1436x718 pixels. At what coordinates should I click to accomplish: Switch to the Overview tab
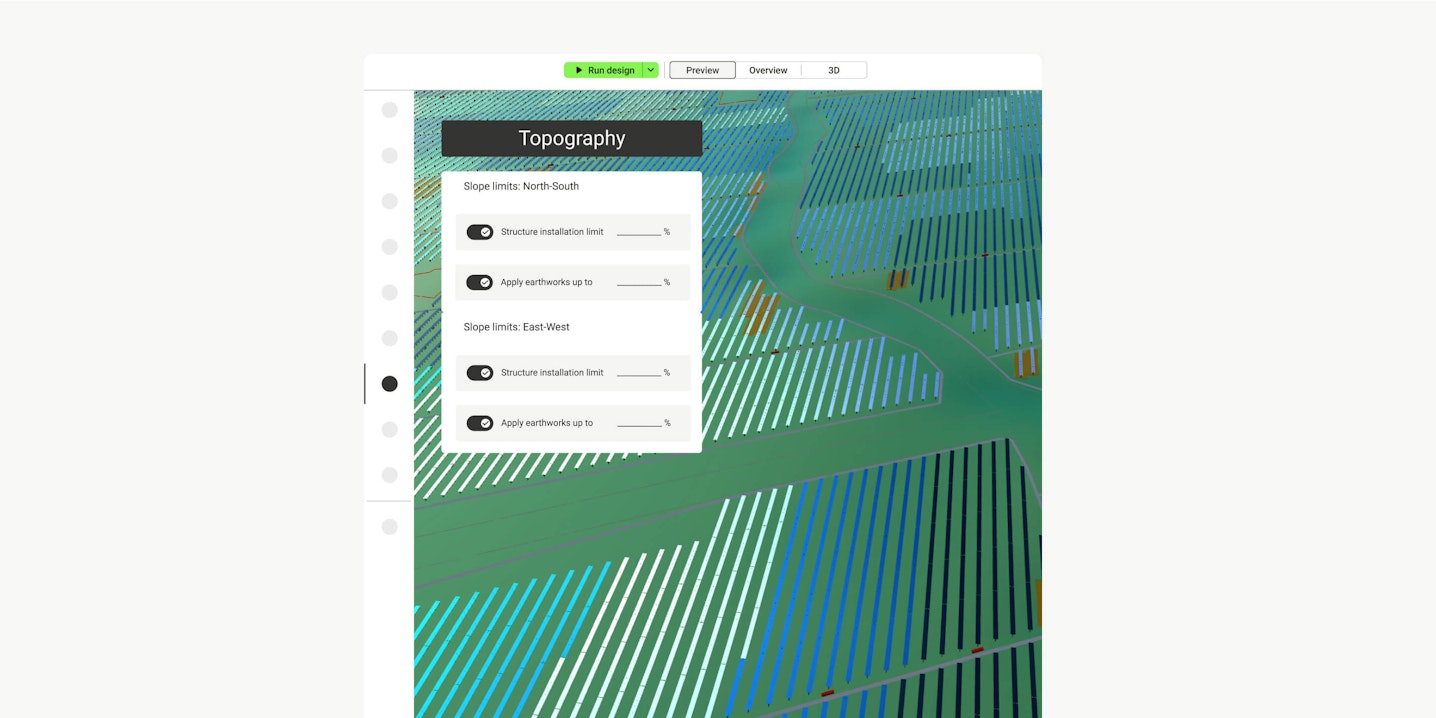[x=768, y=70]
